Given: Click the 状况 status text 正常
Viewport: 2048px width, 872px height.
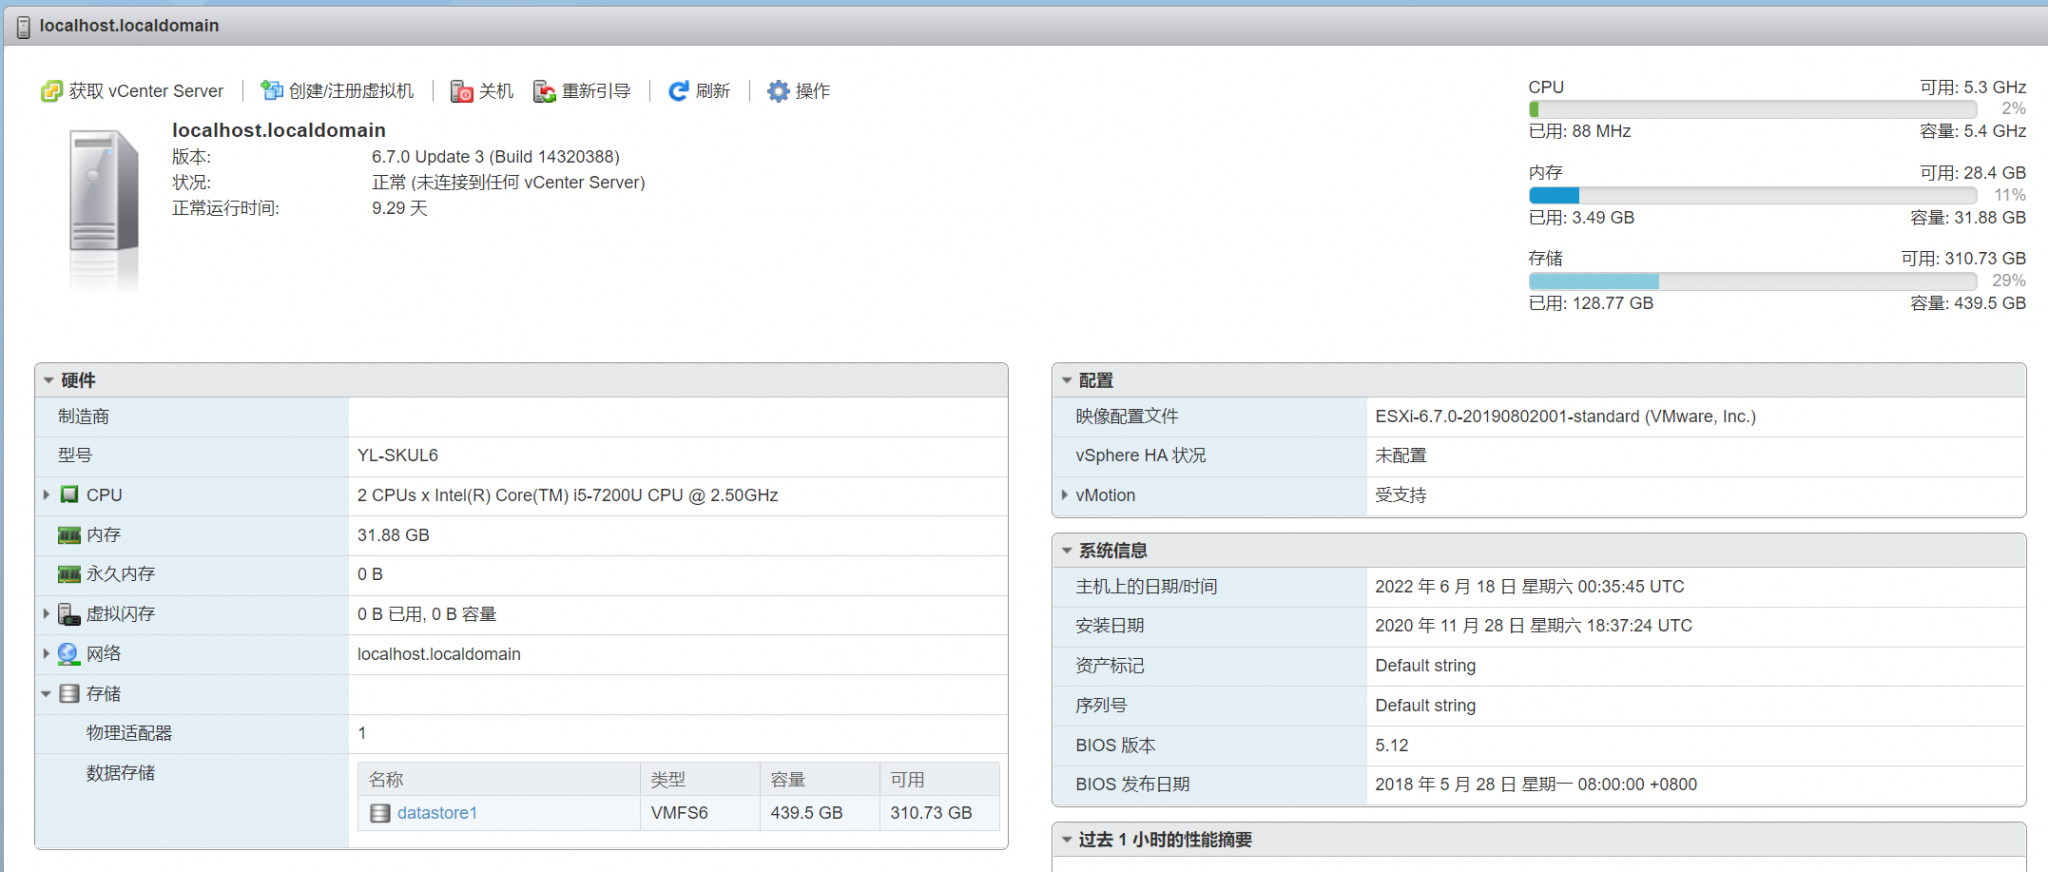Looking at the screenshot, I should click(509, 182).
